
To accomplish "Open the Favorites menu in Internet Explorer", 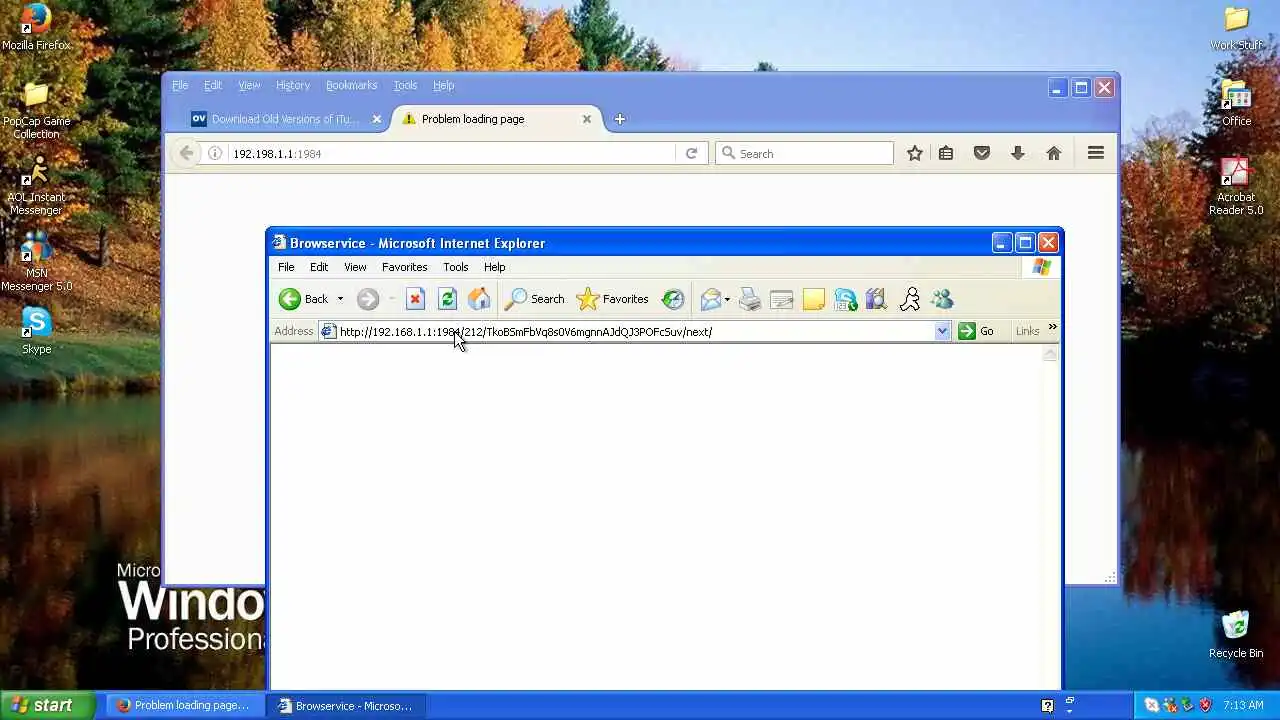I will pos(404,267).
